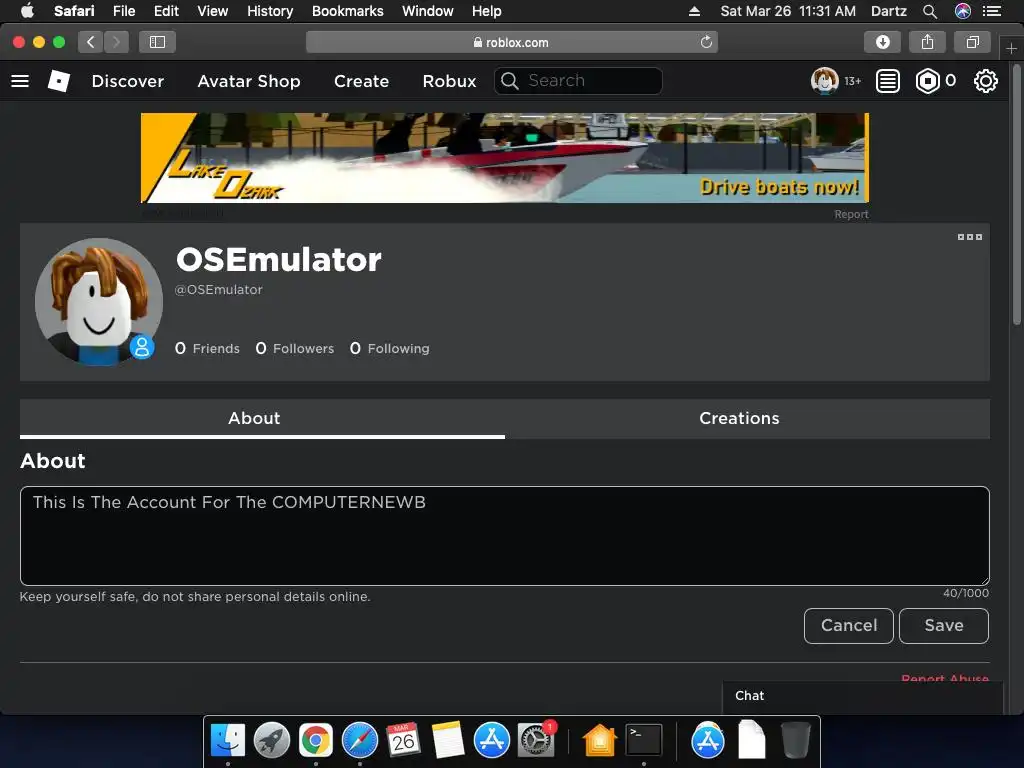Focus the Roblox Search field
Image resolution: width=1024 pixels, height=768 pixels.
[578, 81]
